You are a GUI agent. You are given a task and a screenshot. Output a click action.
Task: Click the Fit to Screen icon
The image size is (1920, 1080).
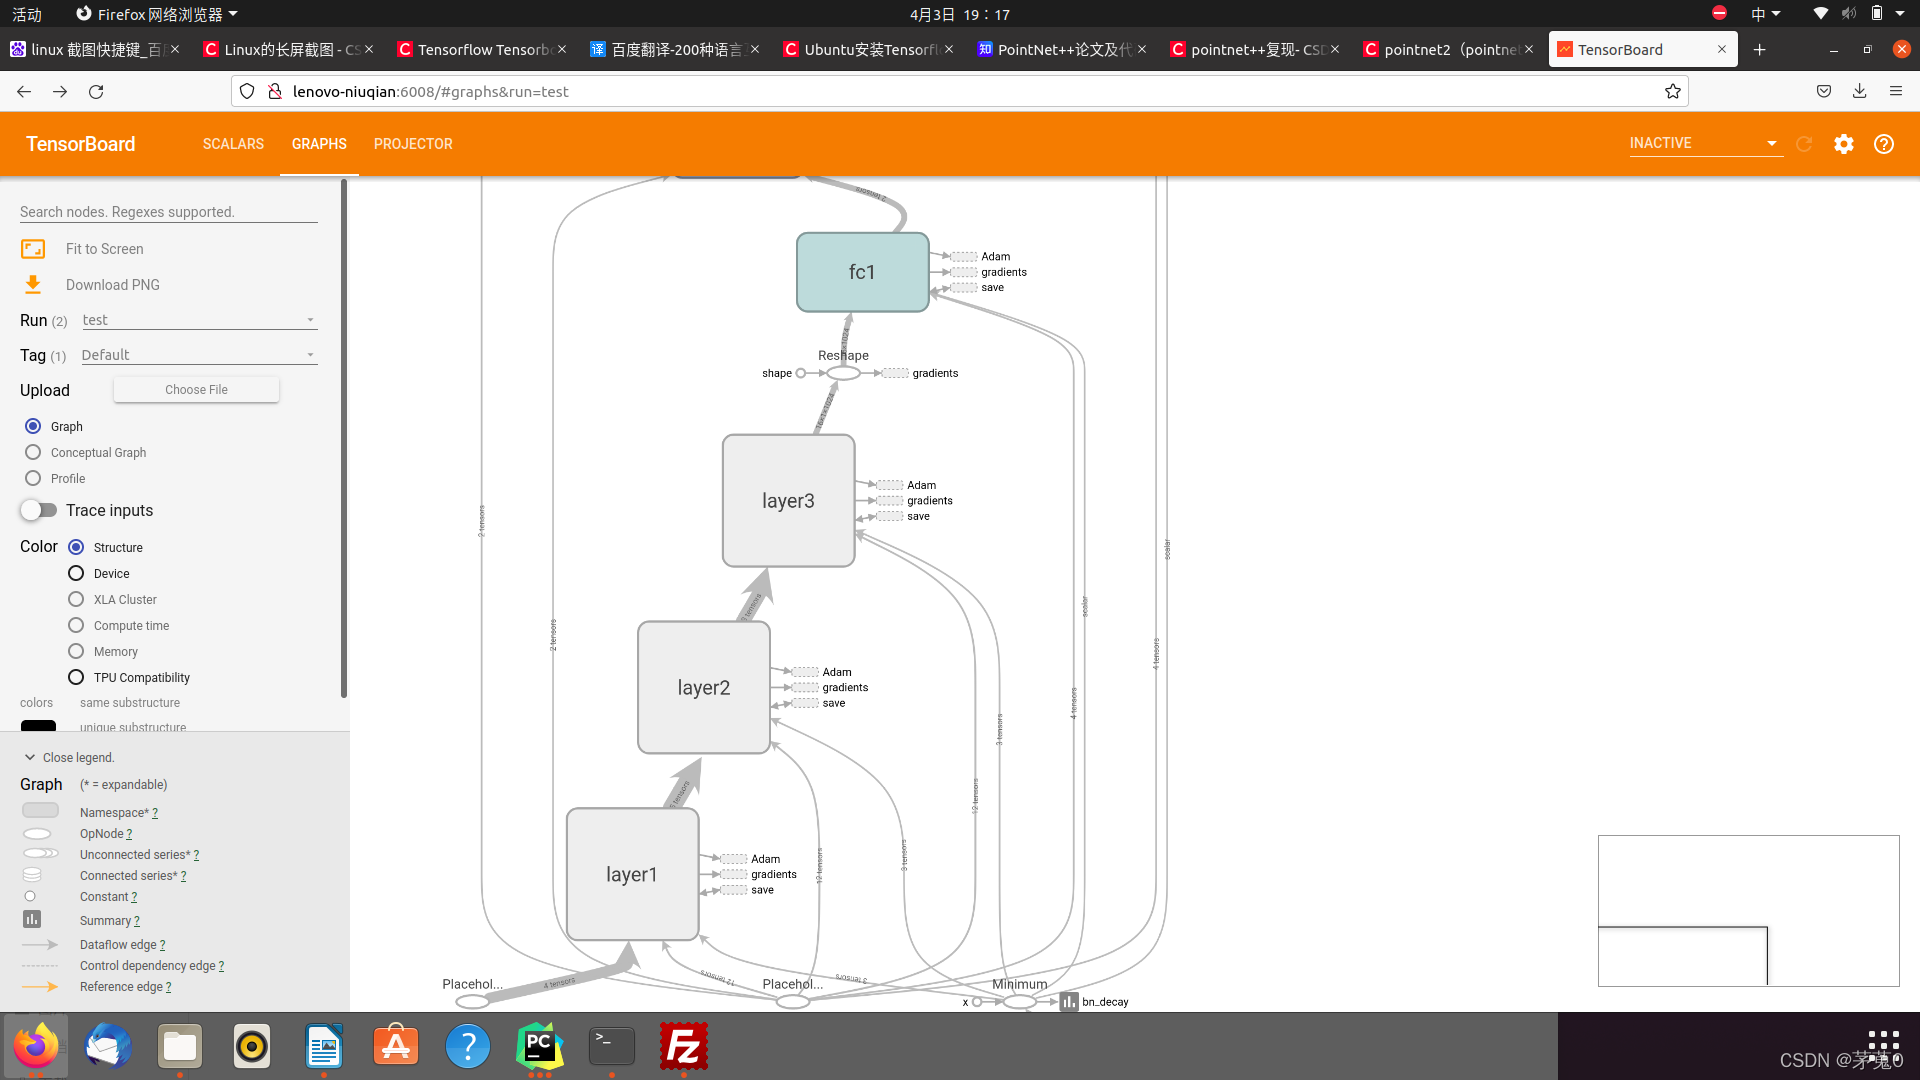click(33, 249)
